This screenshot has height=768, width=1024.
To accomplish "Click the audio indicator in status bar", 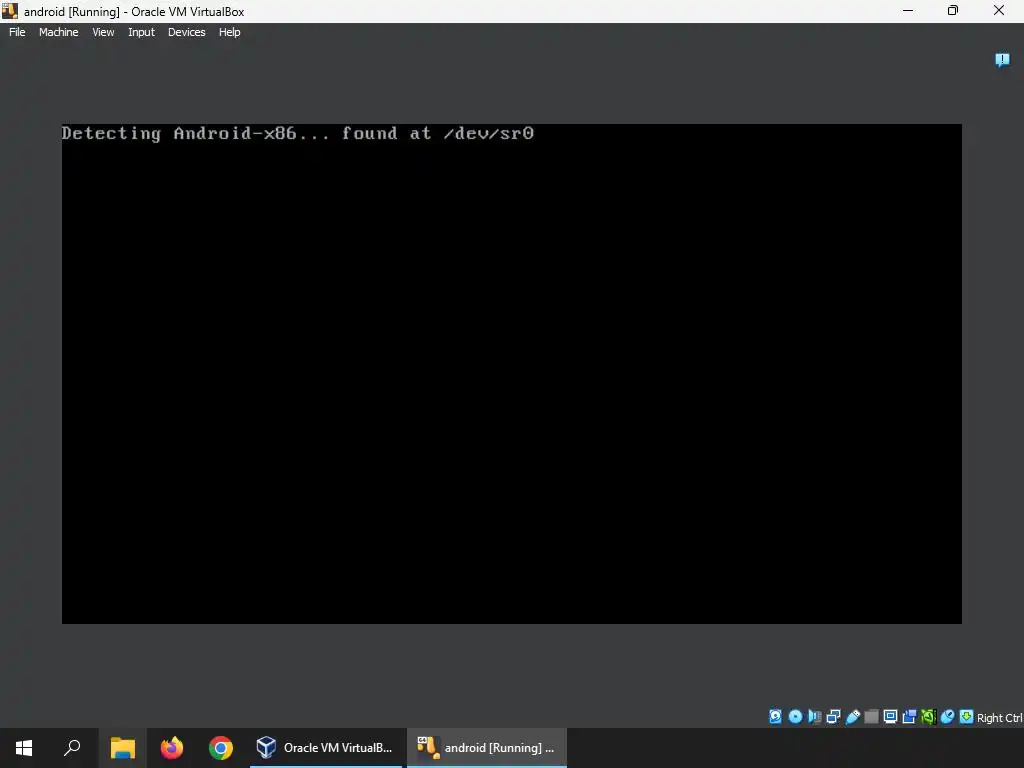I will coord(814,716).
